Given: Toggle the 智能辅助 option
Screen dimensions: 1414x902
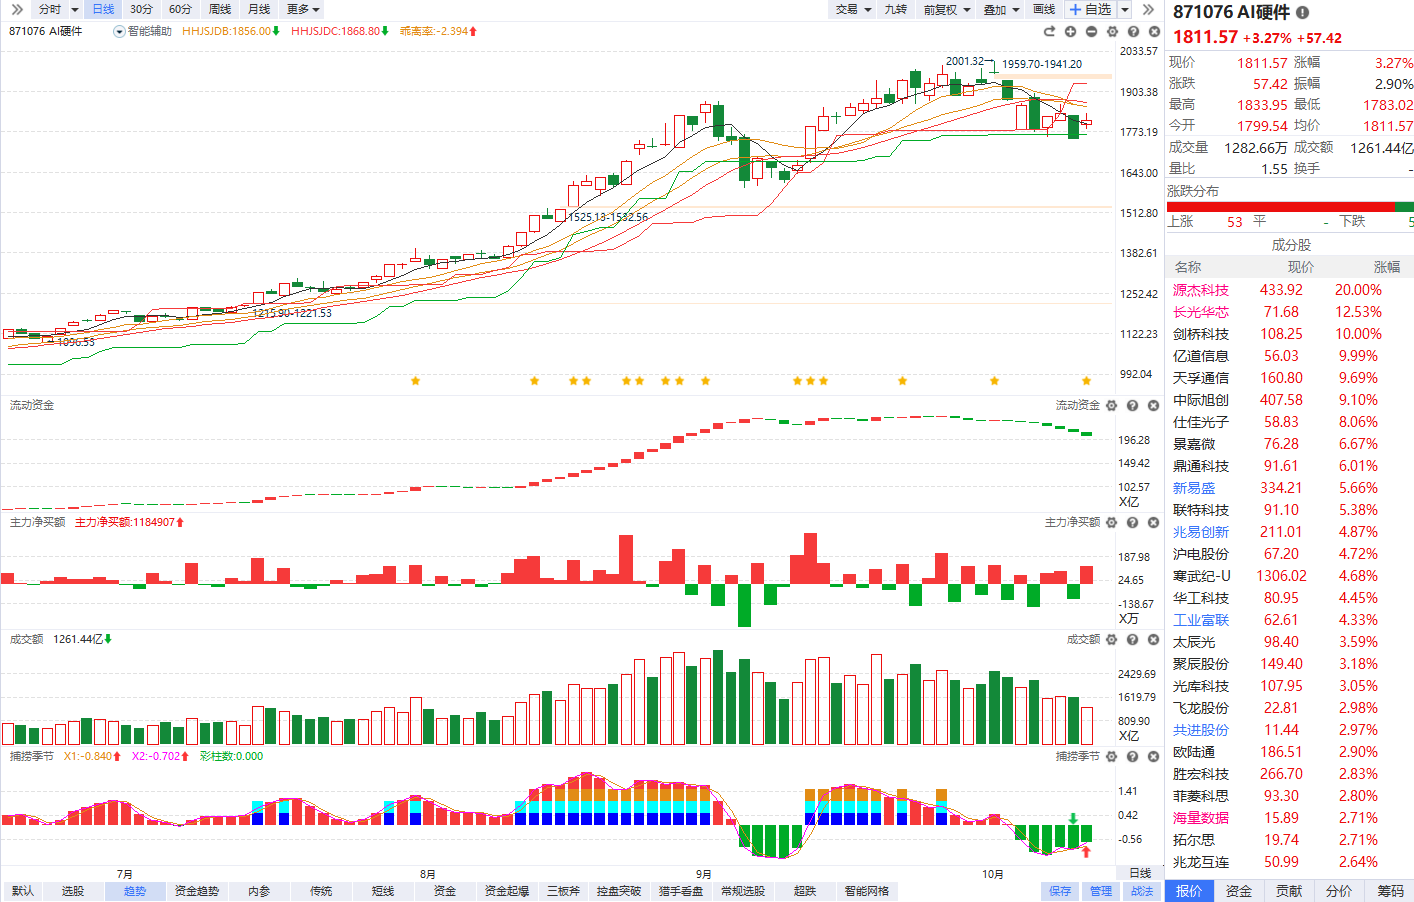Looking at the screenshot, I should tap(143, 32).
